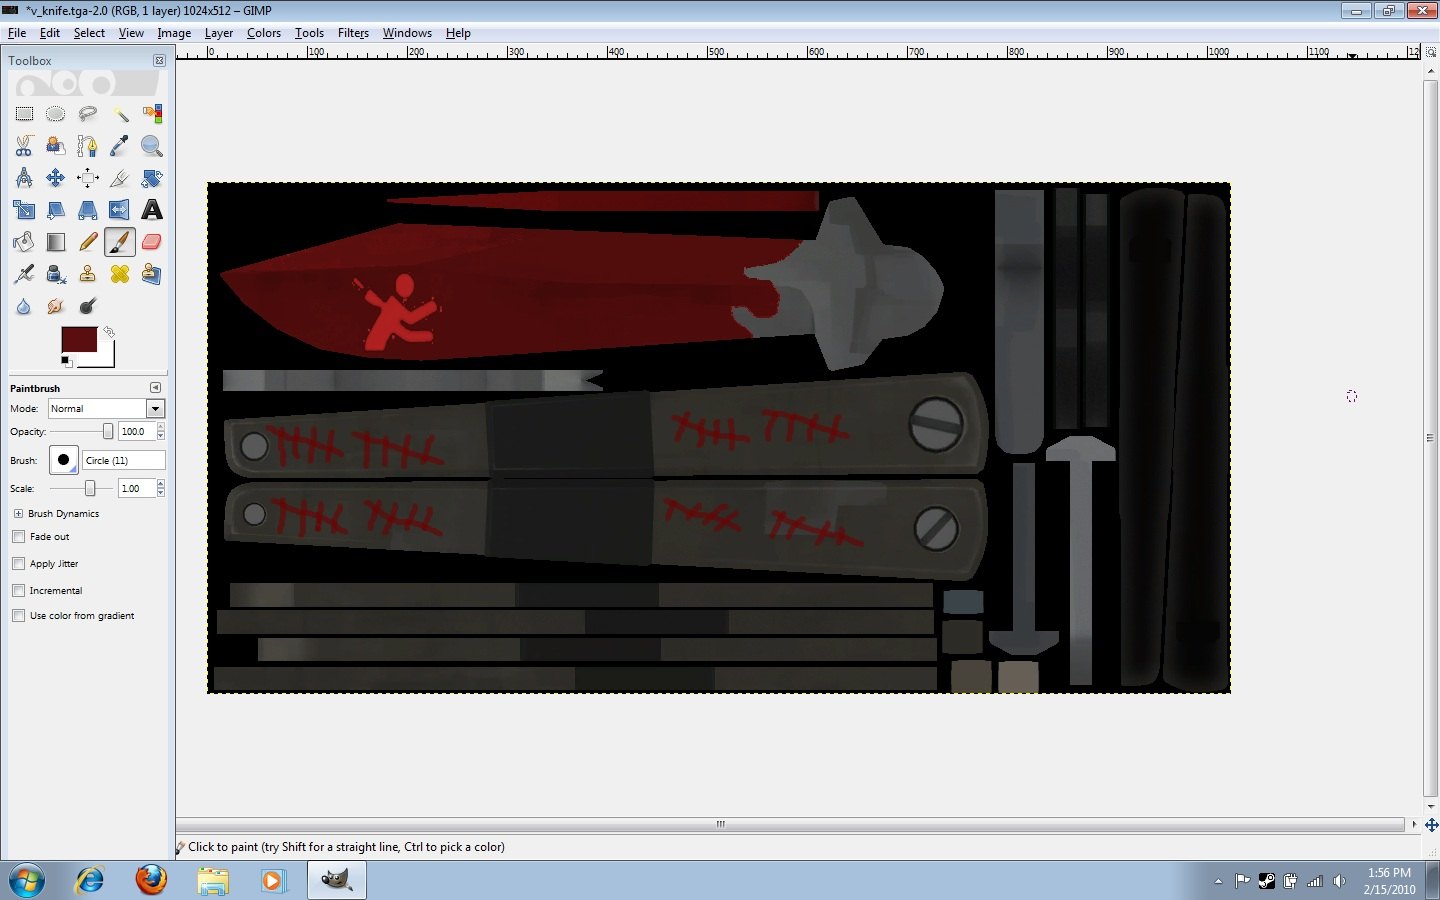Pick the Smudge tool

(56, 306)
